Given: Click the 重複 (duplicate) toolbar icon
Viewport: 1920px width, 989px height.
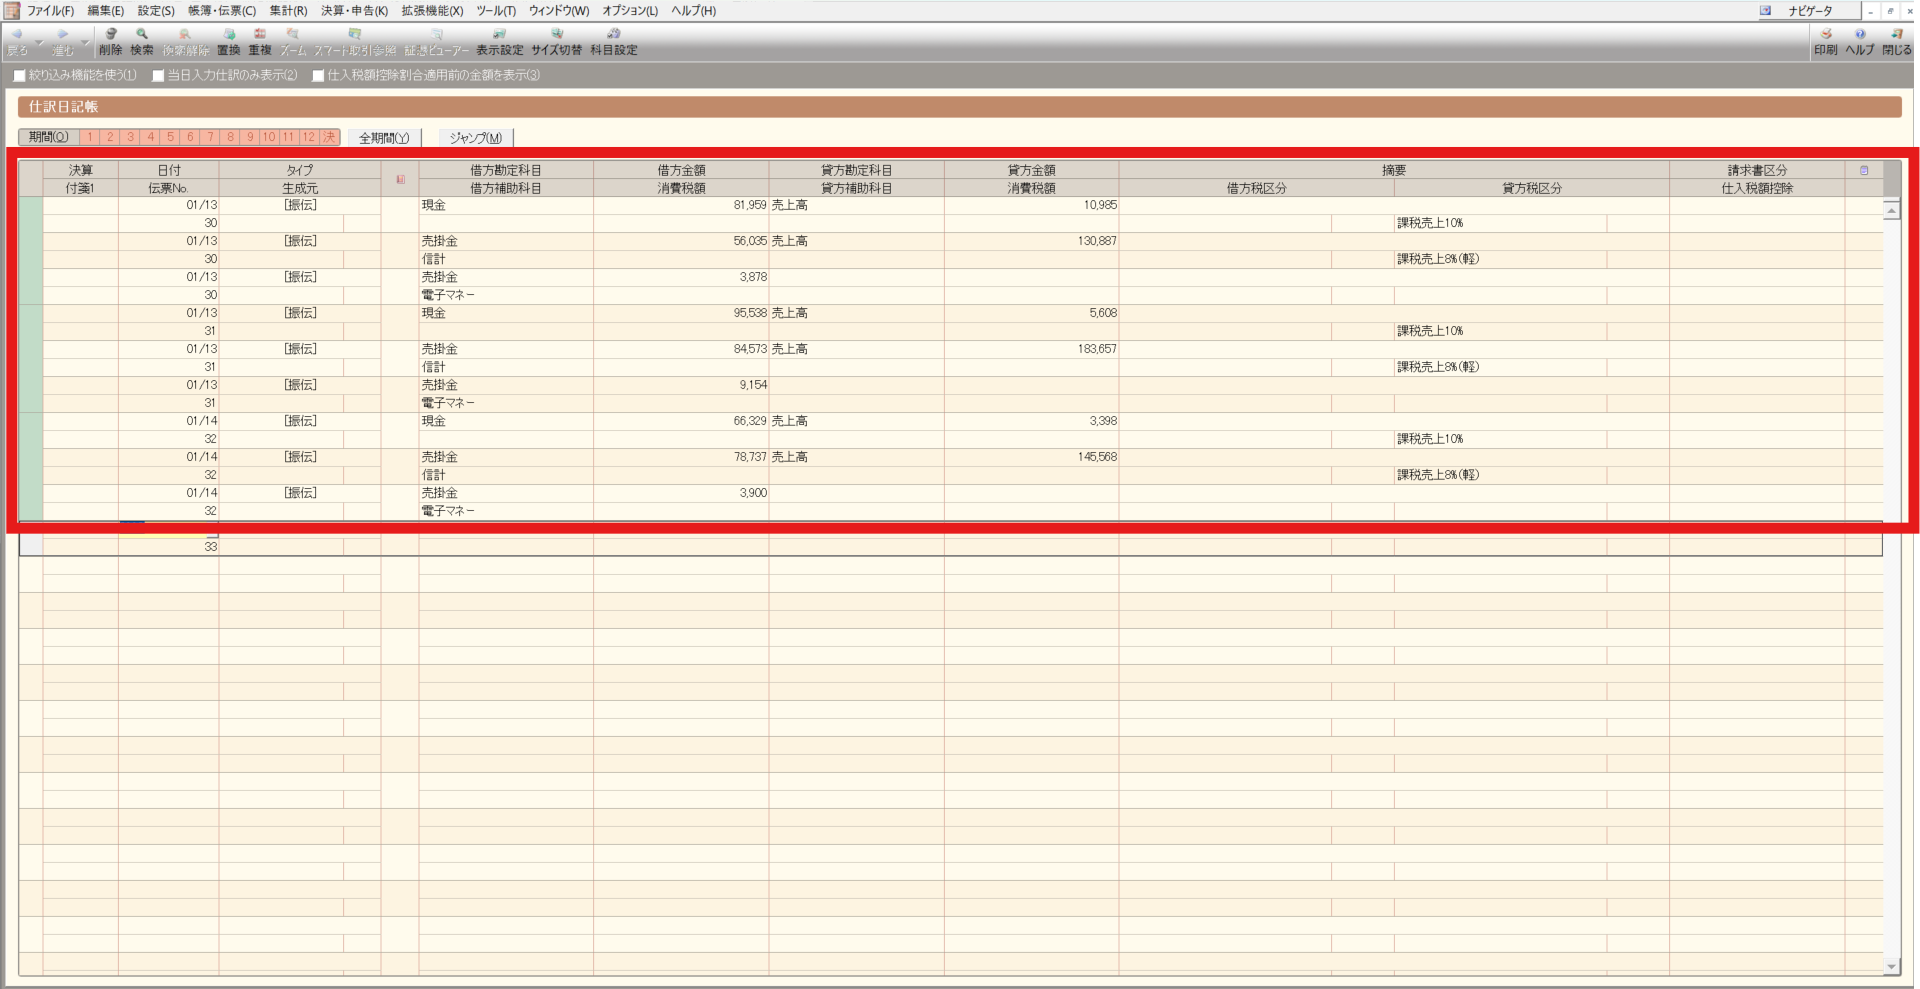Looking at the screenshot, I should tap(260, 41).
